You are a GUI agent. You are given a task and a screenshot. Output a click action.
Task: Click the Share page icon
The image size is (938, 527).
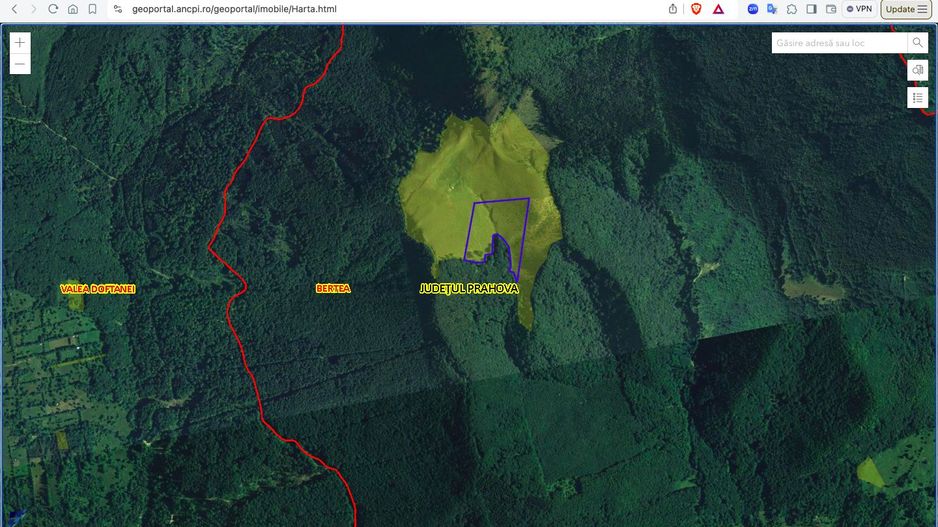pyautogui.click(x=673, y=9)
